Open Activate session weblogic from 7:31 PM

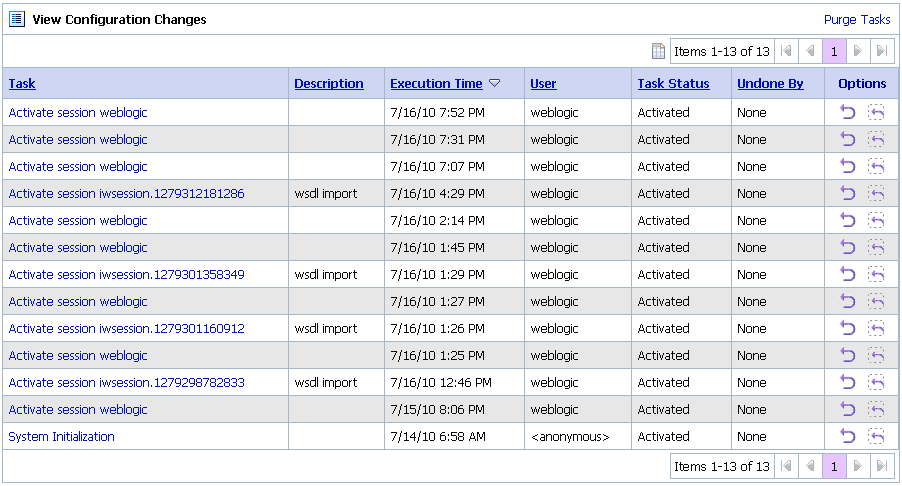pyautogui.click(x=78, y=140)
